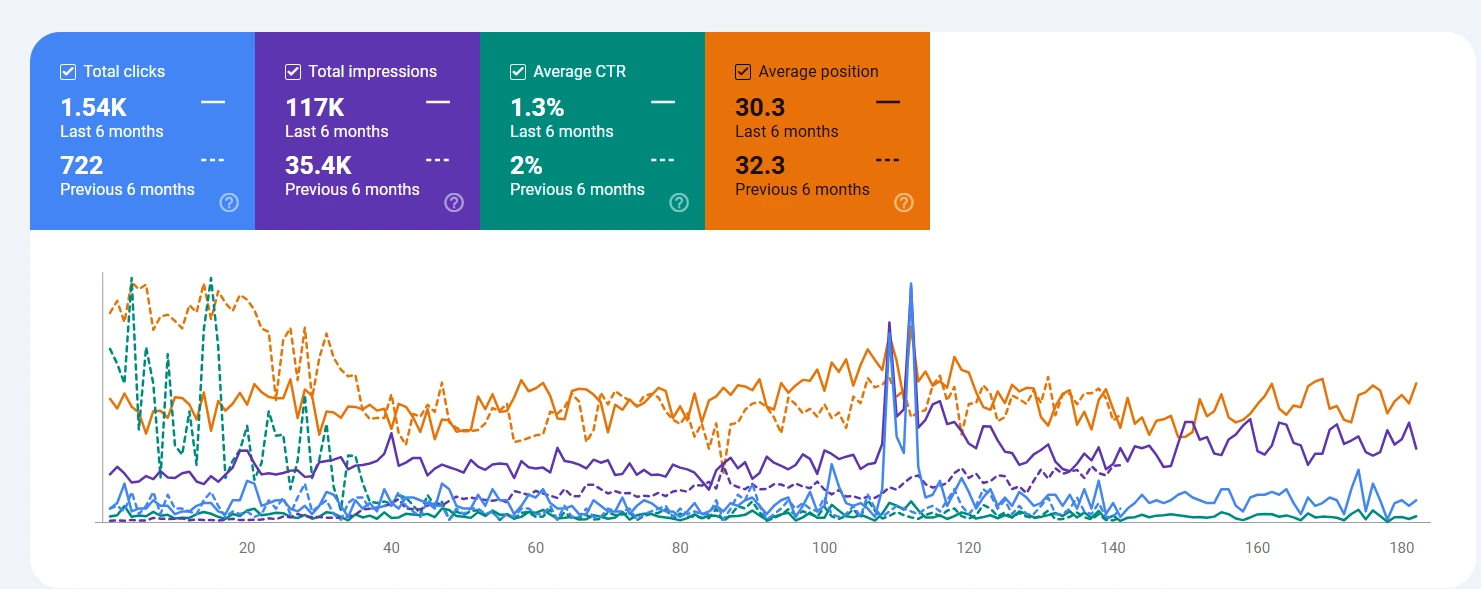Uncheck the Total clicks checkbox
1481x589 pixels.
68,72
